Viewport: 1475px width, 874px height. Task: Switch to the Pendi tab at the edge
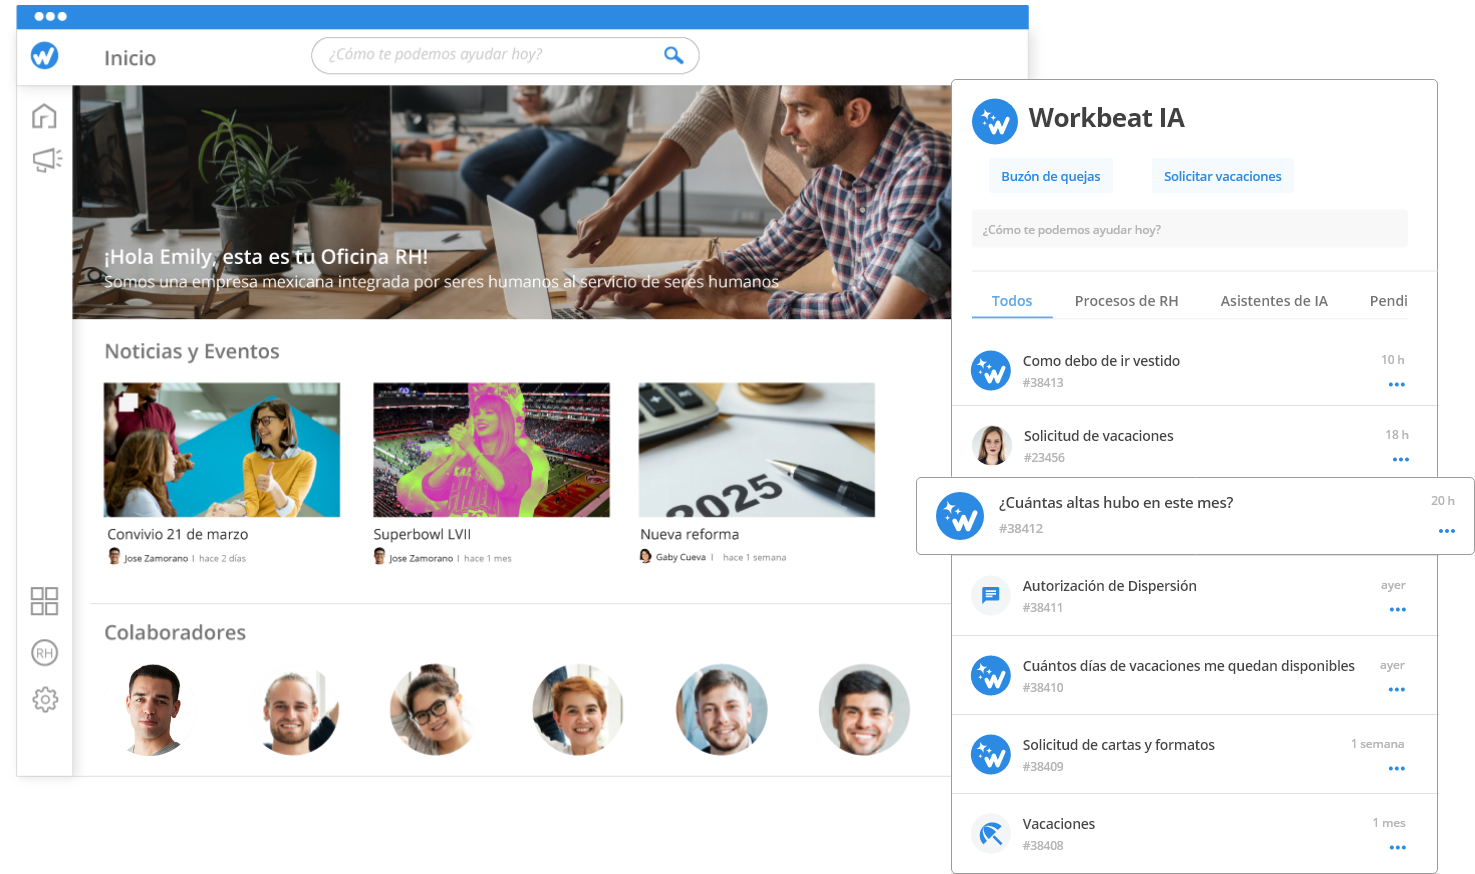[1388, 301]
